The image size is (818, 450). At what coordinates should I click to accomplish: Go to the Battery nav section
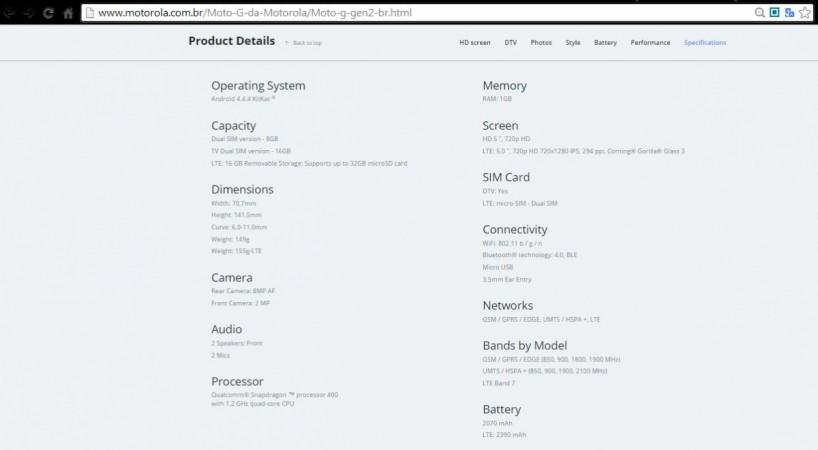pyautogui.click(x=605, y=43)
